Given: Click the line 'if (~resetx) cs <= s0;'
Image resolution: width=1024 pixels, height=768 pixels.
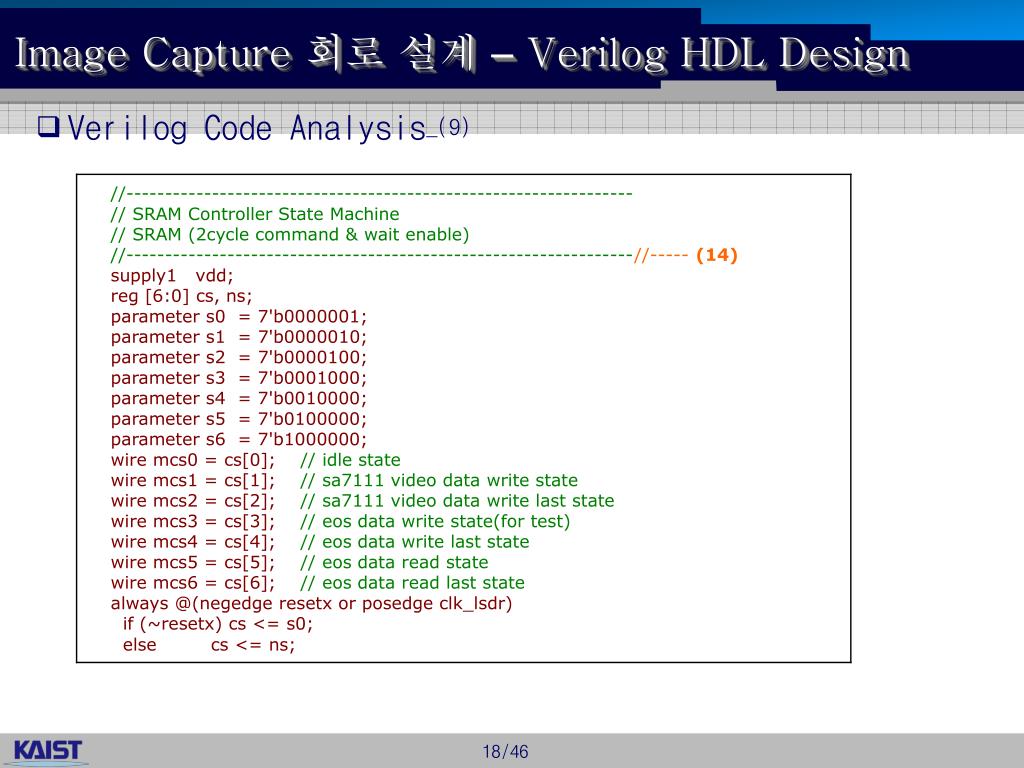Looking at the screenshot, I should coord(218,624).
